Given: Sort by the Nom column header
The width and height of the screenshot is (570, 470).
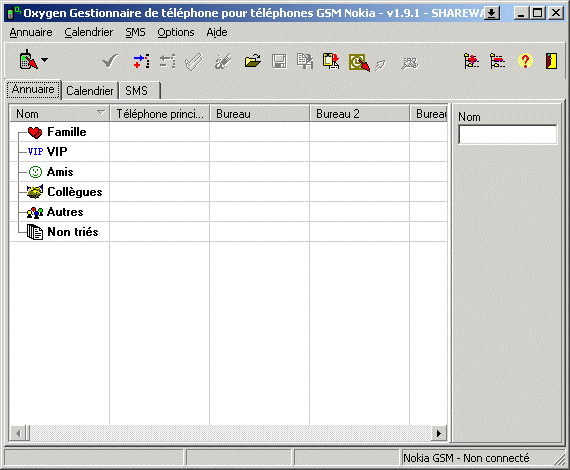Looking at the screenshot, I should pyautogui.click(x=59, y=114).
